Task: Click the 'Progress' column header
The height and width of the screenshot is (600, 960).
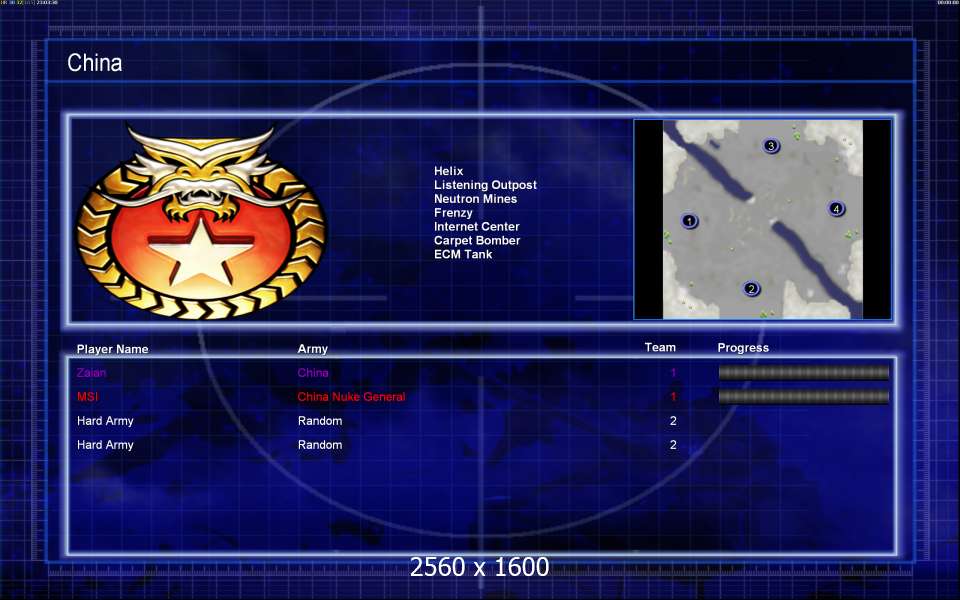Action: coord(743,348)
